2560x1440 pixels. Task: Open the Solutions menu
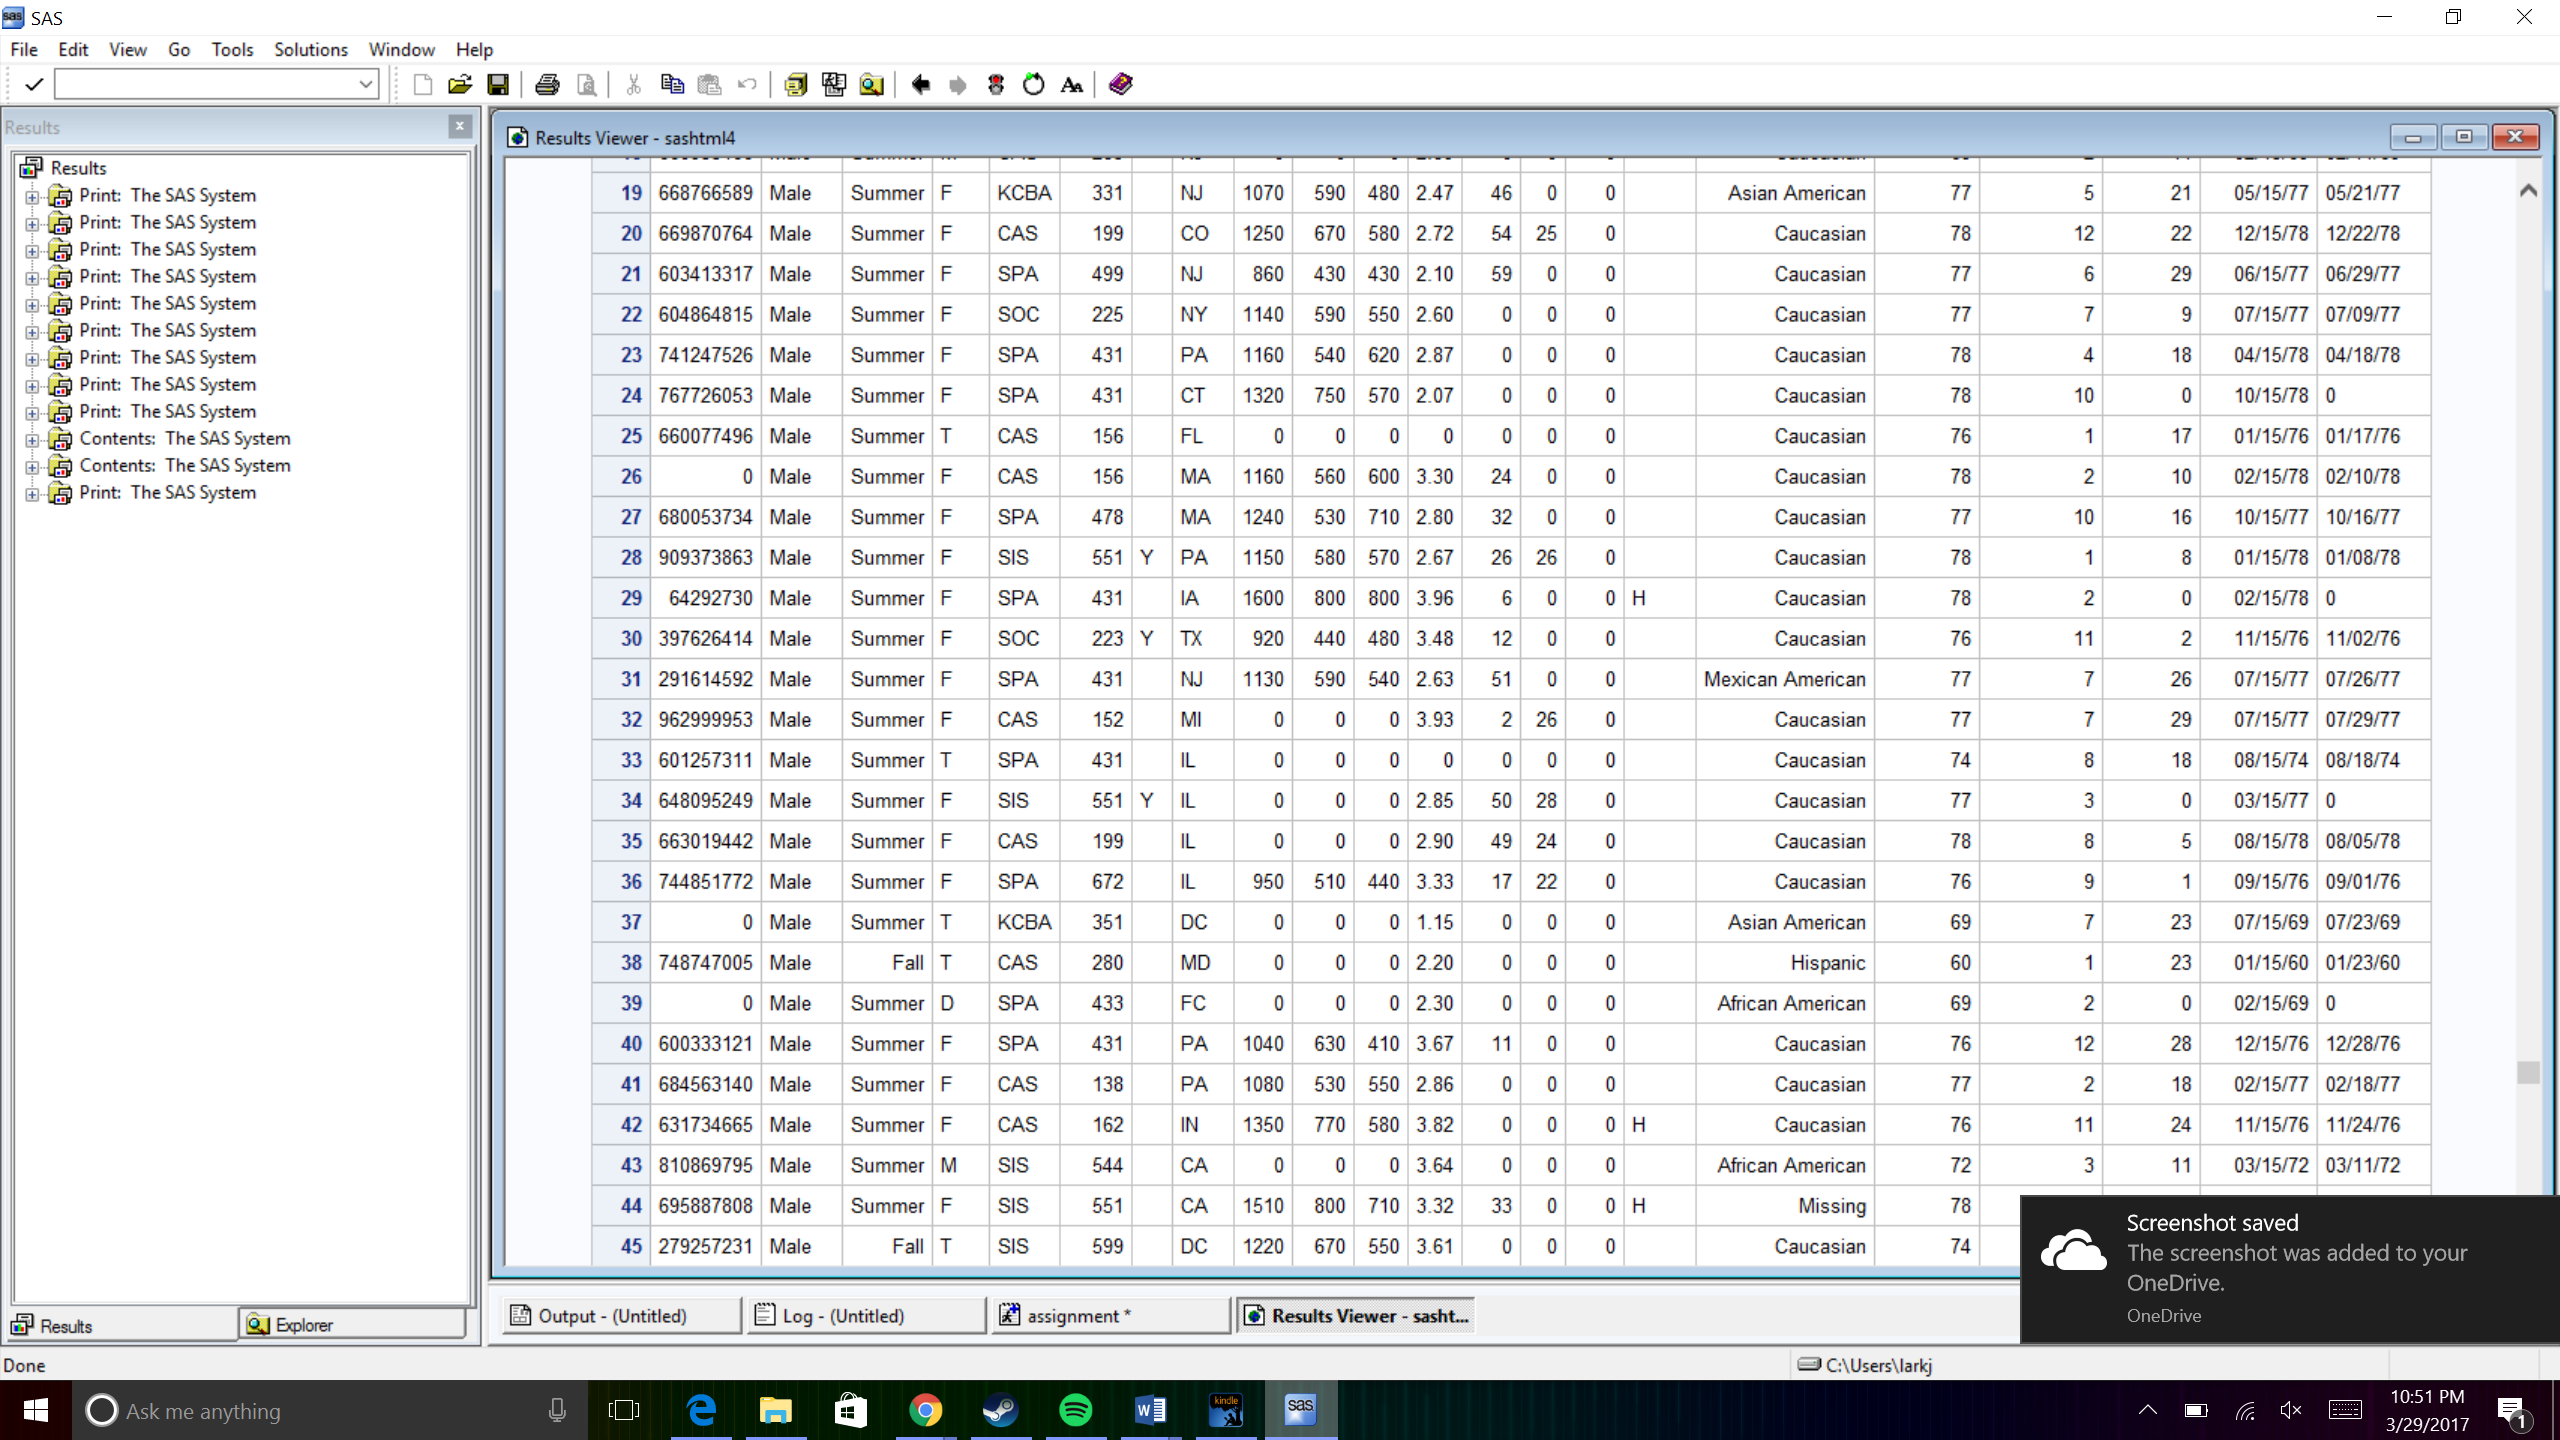(310, 49)
